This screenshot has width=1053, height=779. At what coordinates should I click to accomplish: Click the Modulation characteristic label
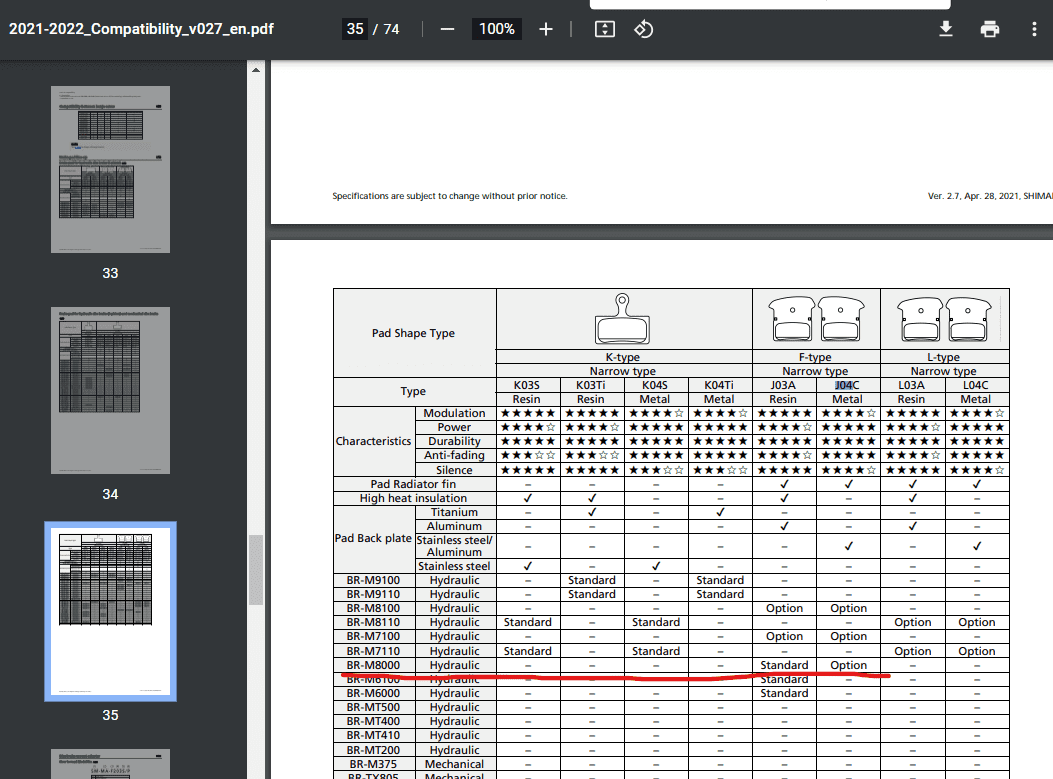(455, 413)
